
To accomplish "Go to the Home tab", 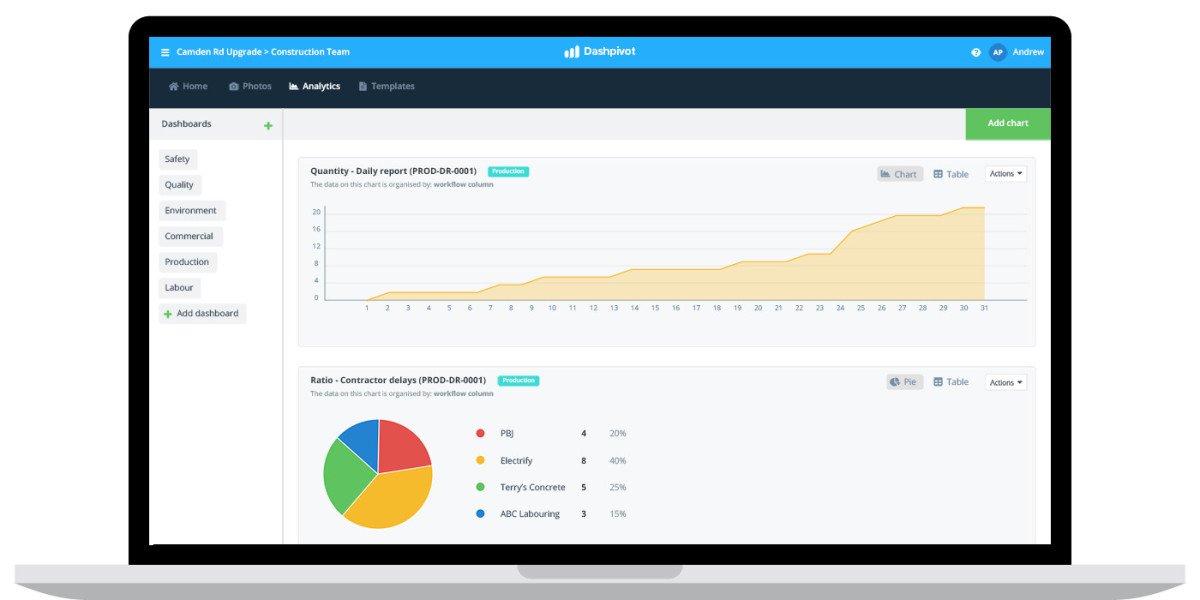I will coord(188,86).
